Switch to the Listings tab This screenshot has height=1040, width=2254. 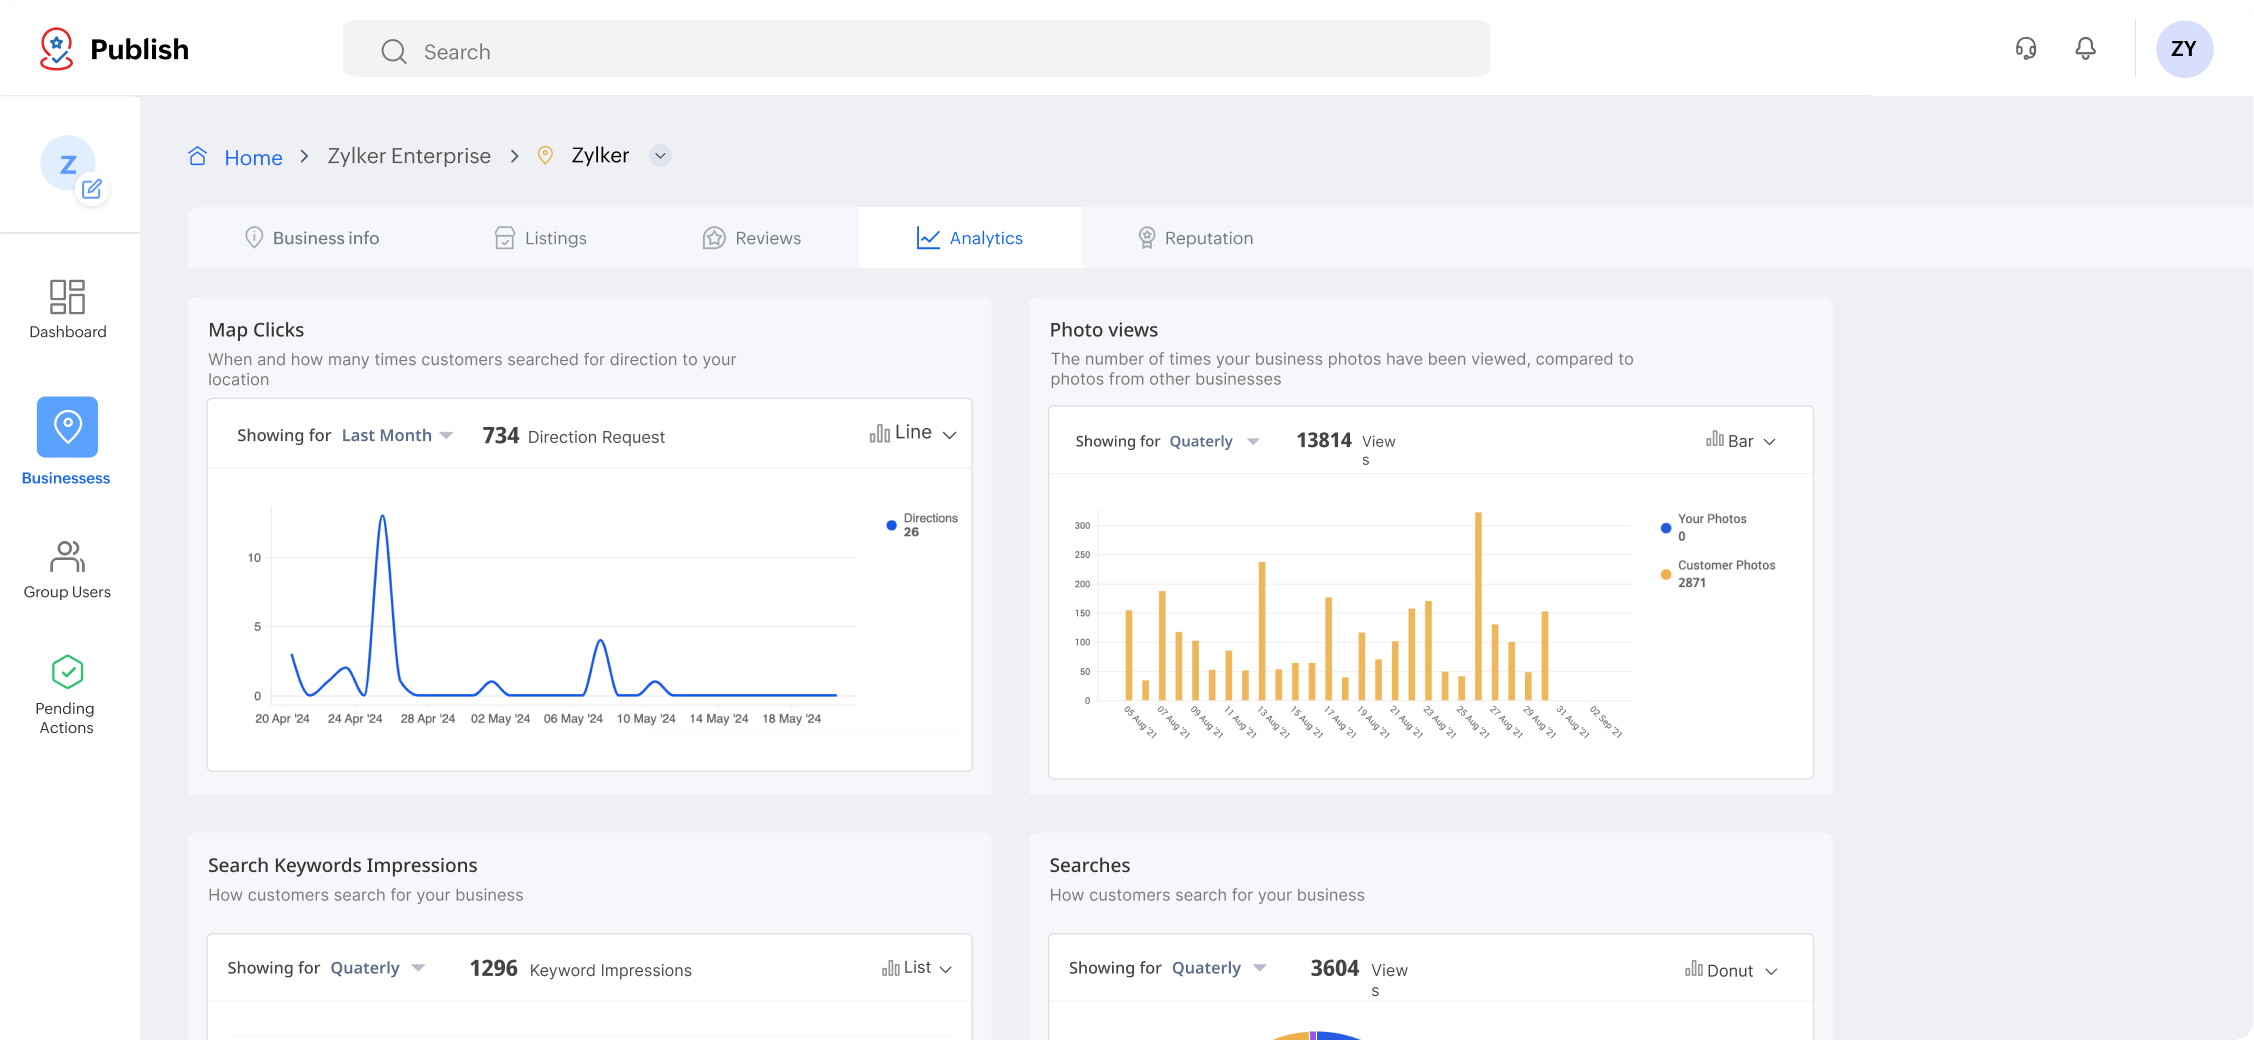click(541, 238)
